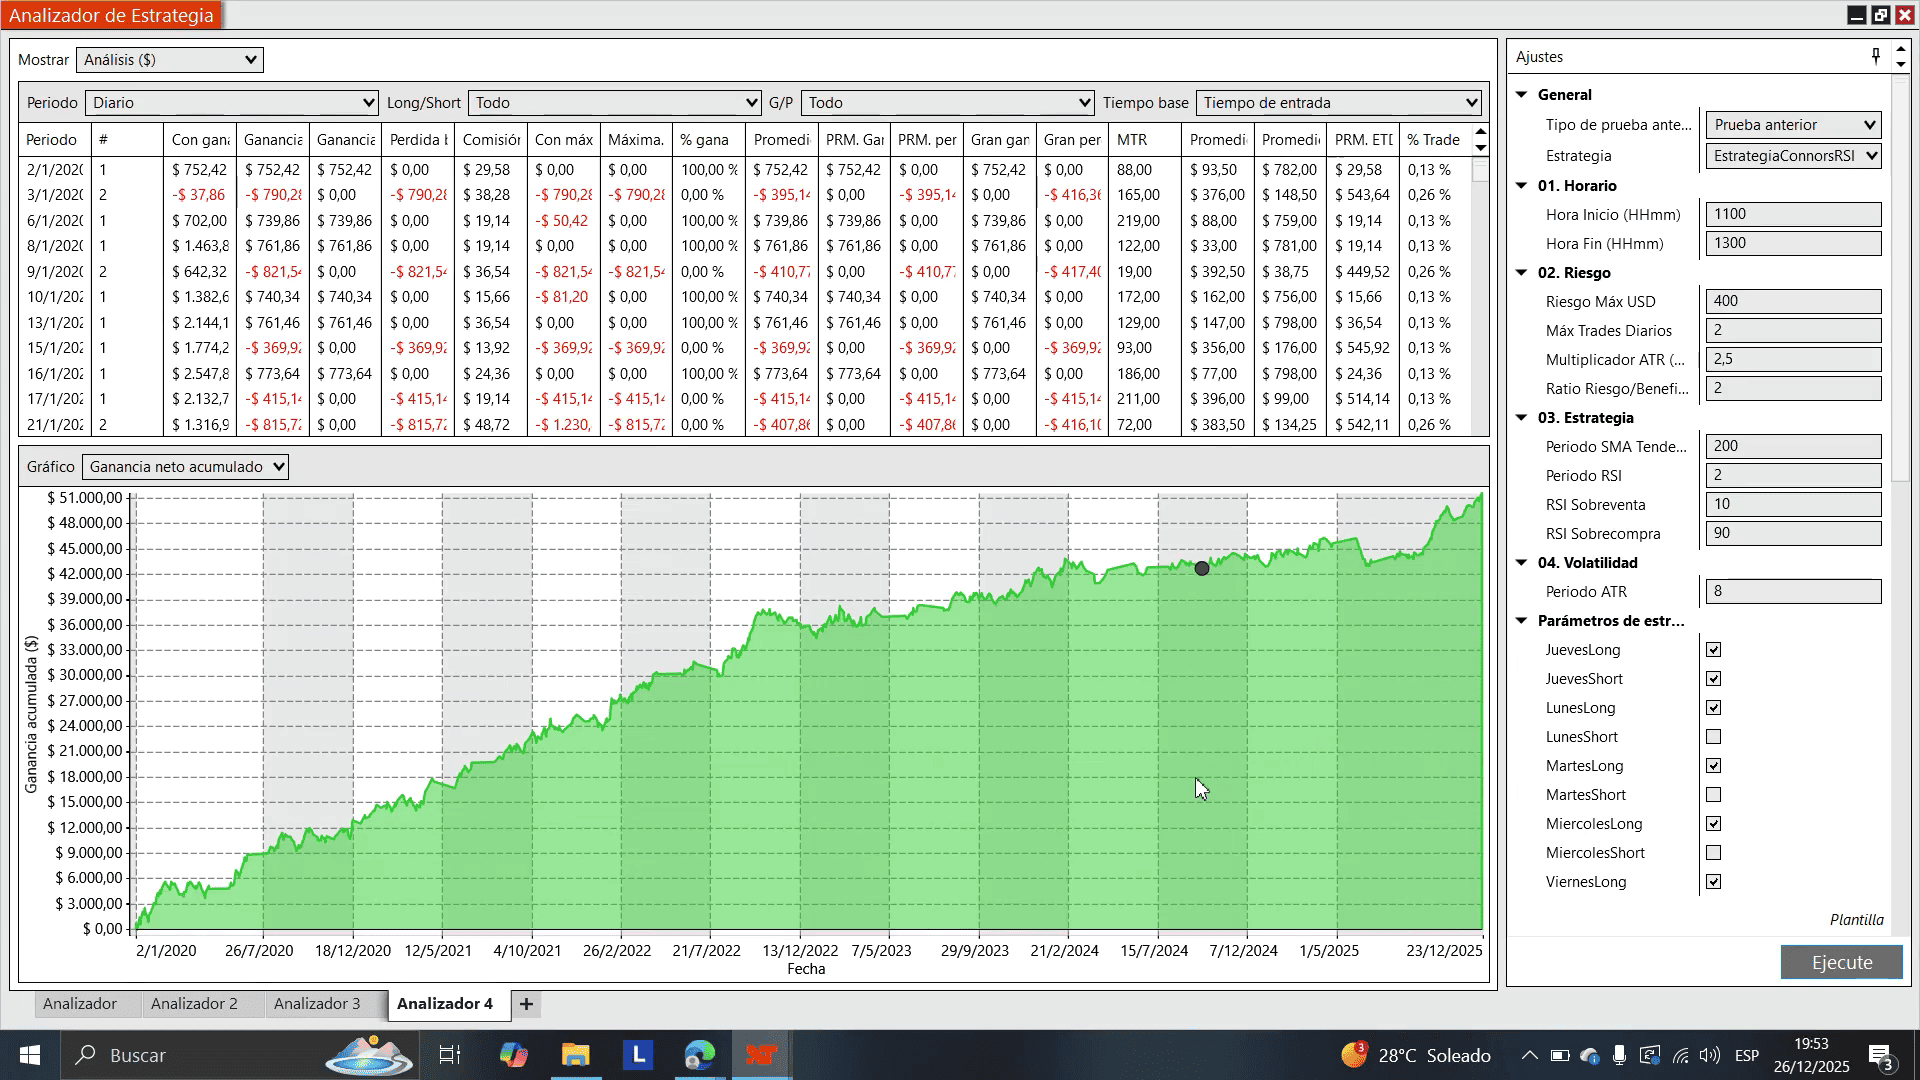Open NinjaTrader icon in the taskbar
Screen dimensions: 1920x1080
click(761, 1055)
